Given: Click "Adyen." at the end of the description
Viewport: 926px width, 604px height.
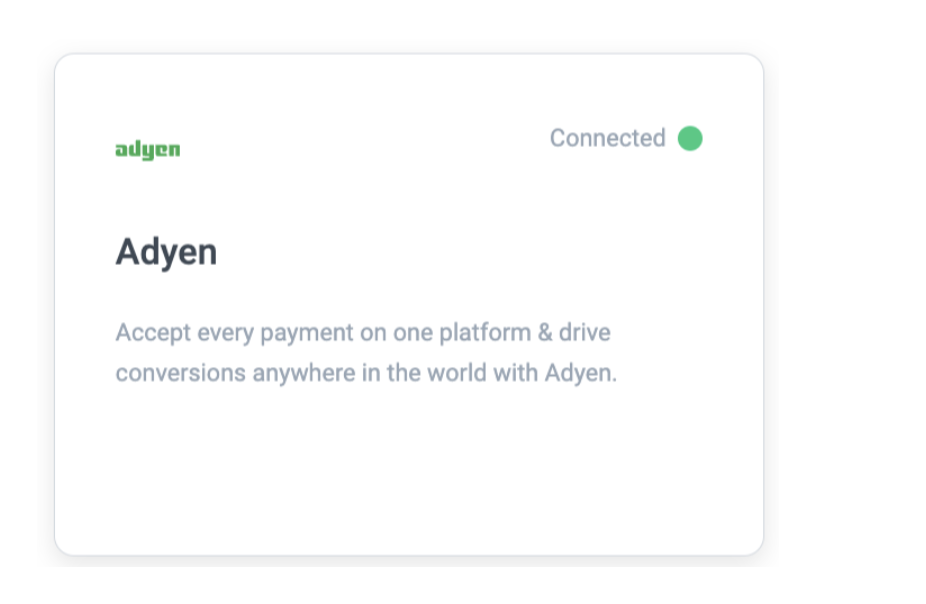Looking at the screenshot, I should pos(581,374).
